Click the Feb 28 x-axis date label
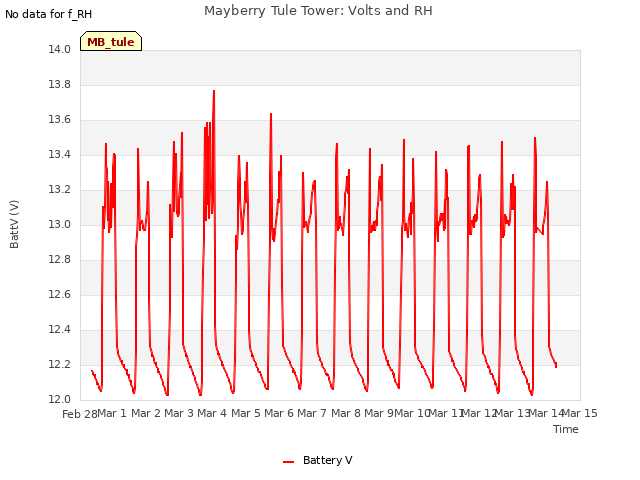Screen dimensions: 640x480 click(80, 414)
